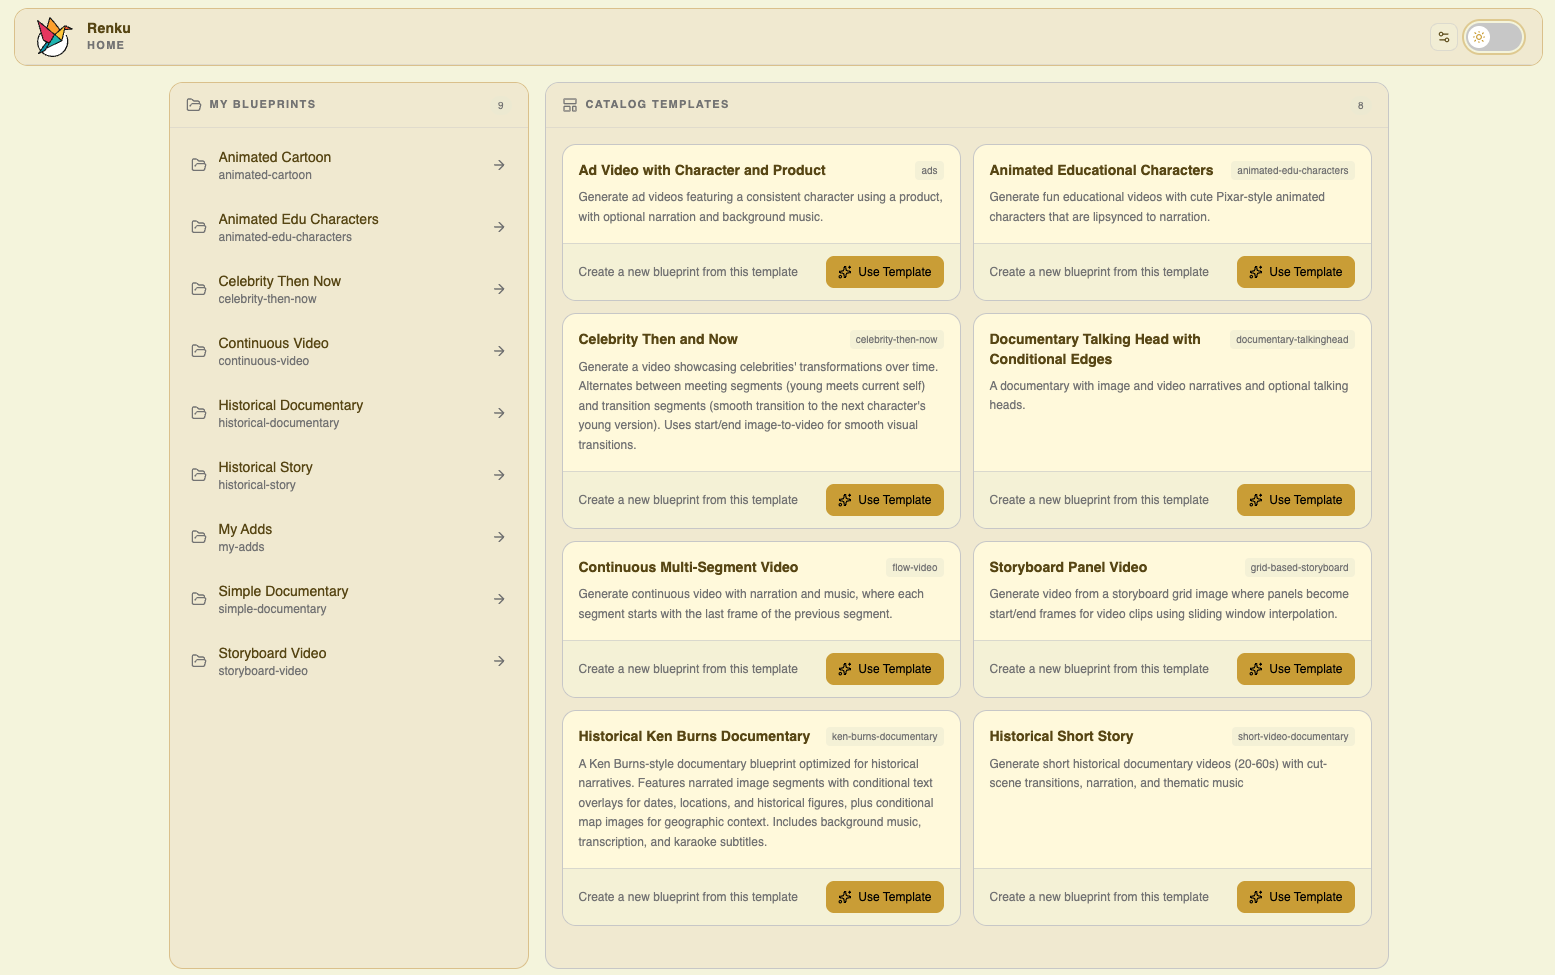Screen dimensions: 1555x975
Task: Use the Storyboard Panel Video template
Action: (x=1295, y=669)
